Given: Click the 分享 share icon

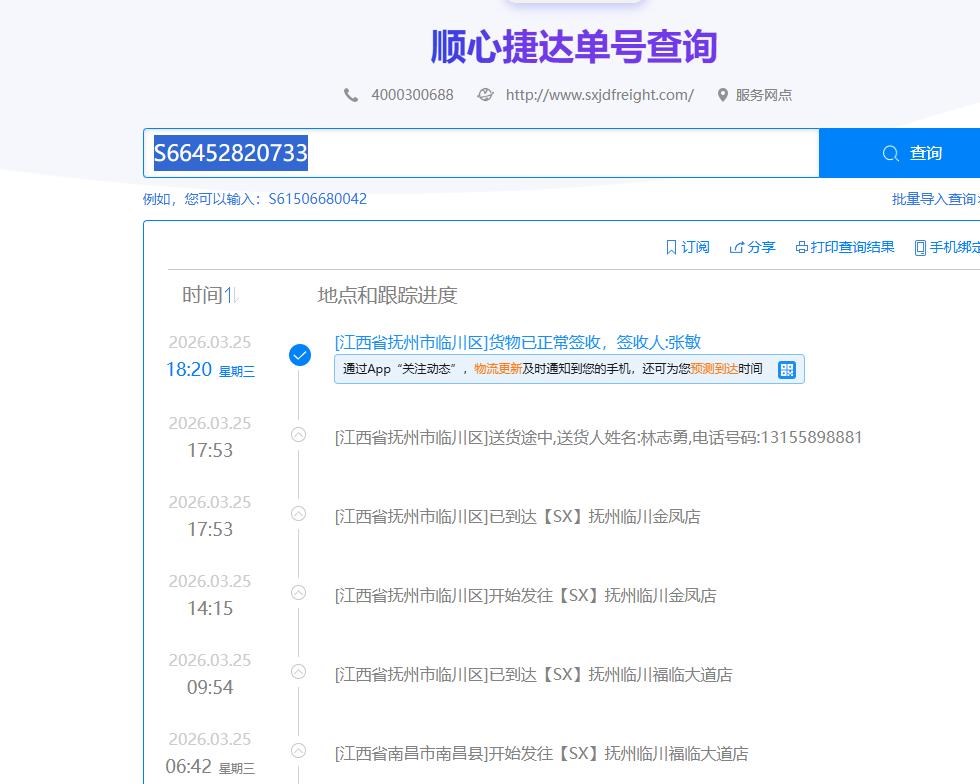Looking at the screenshot, I should (x=737, y=247).
